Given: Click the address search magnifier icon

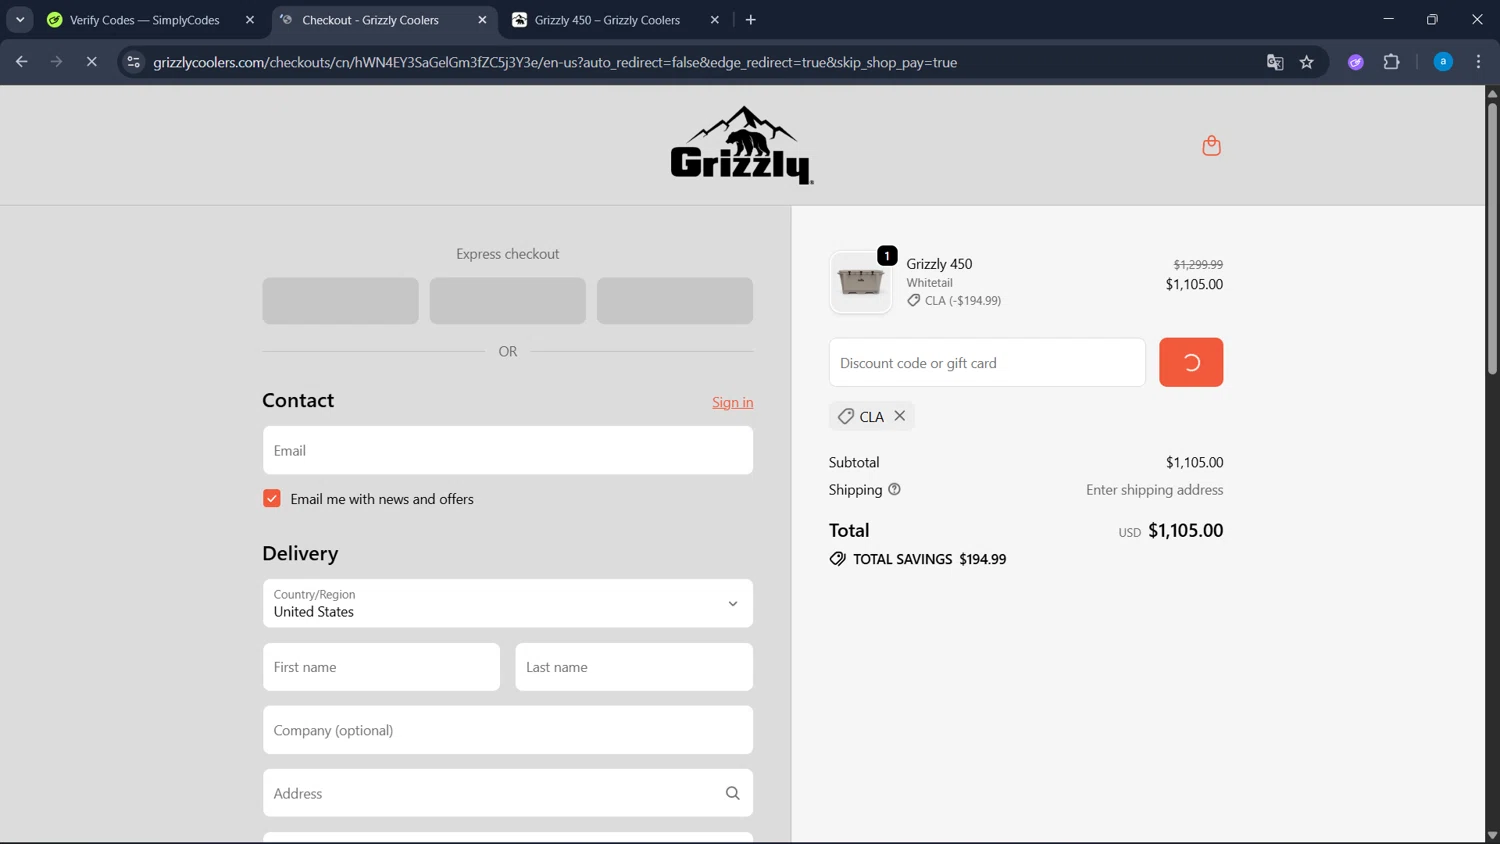Looking at the screenshot, I should (x=732, y=793).
